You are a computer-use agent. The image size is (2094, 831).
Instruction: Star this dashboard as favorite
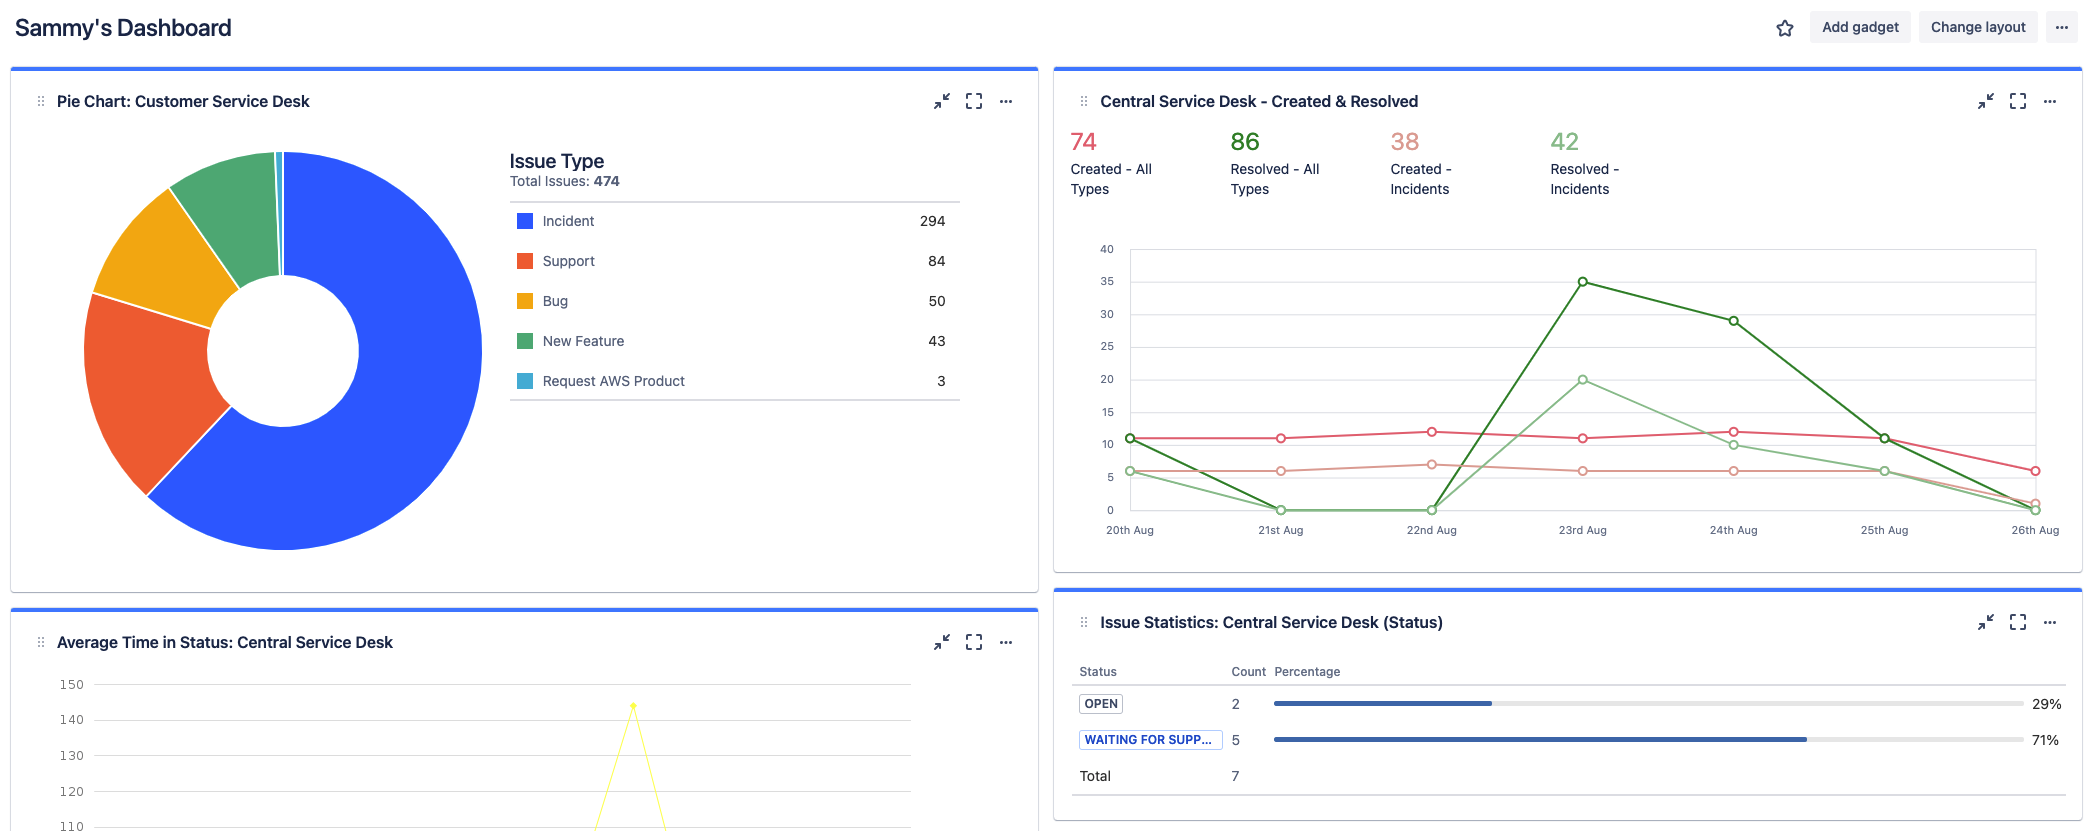(1784, 28)
